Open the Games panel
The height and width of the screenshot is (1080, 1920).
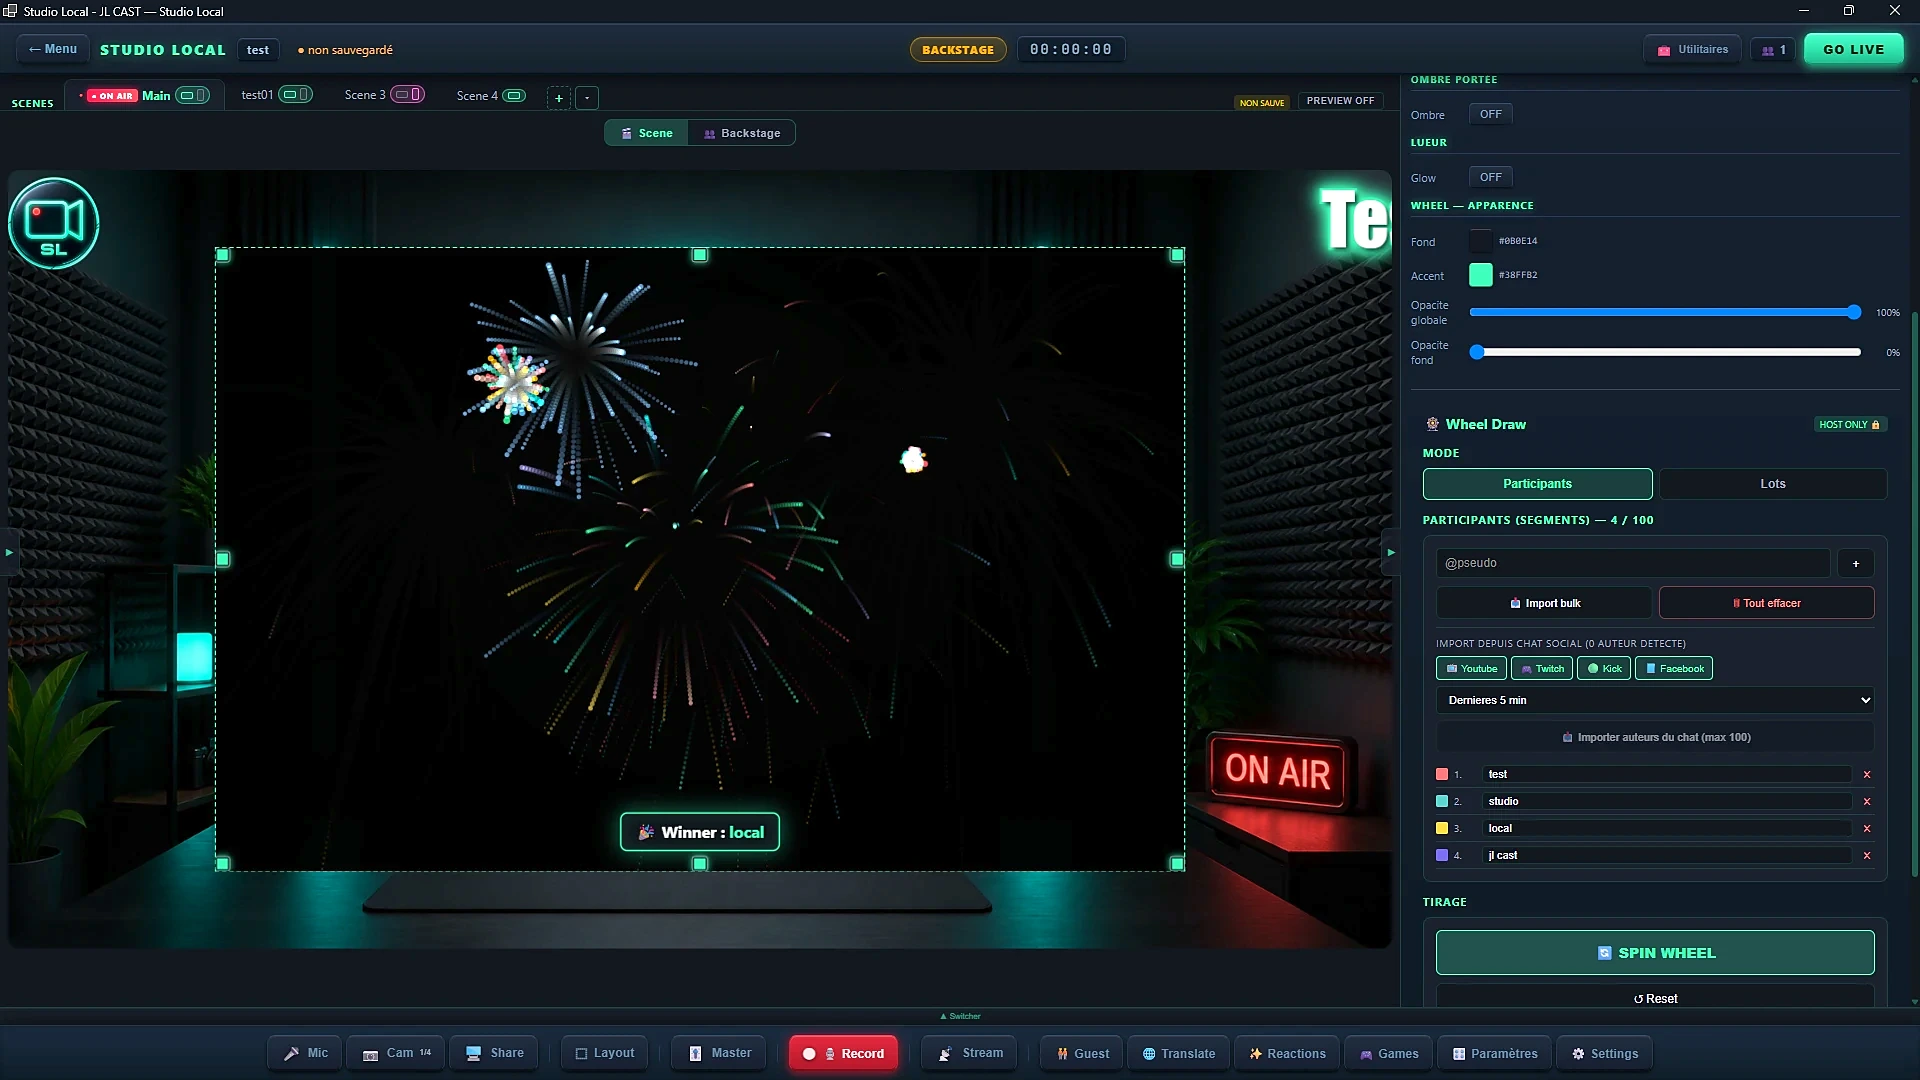1389,1053
